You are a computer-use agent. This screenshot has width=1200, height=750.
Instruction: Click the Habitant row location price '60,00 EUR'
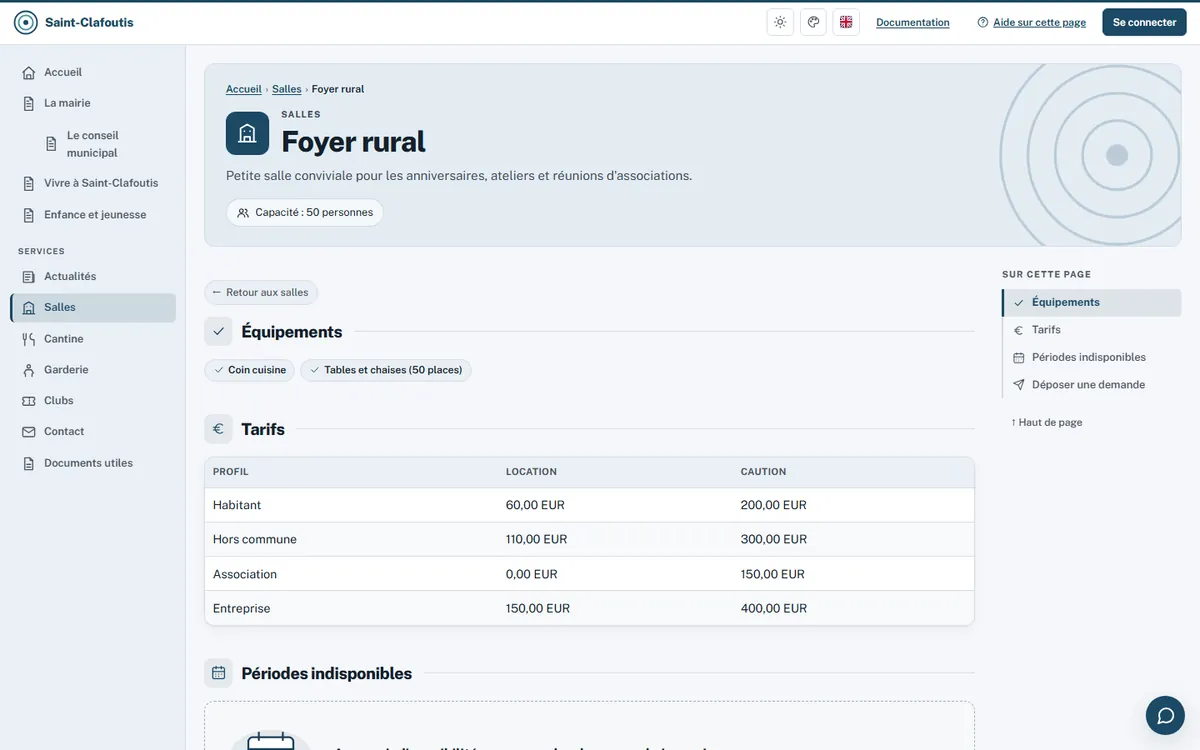click(535, 505)
